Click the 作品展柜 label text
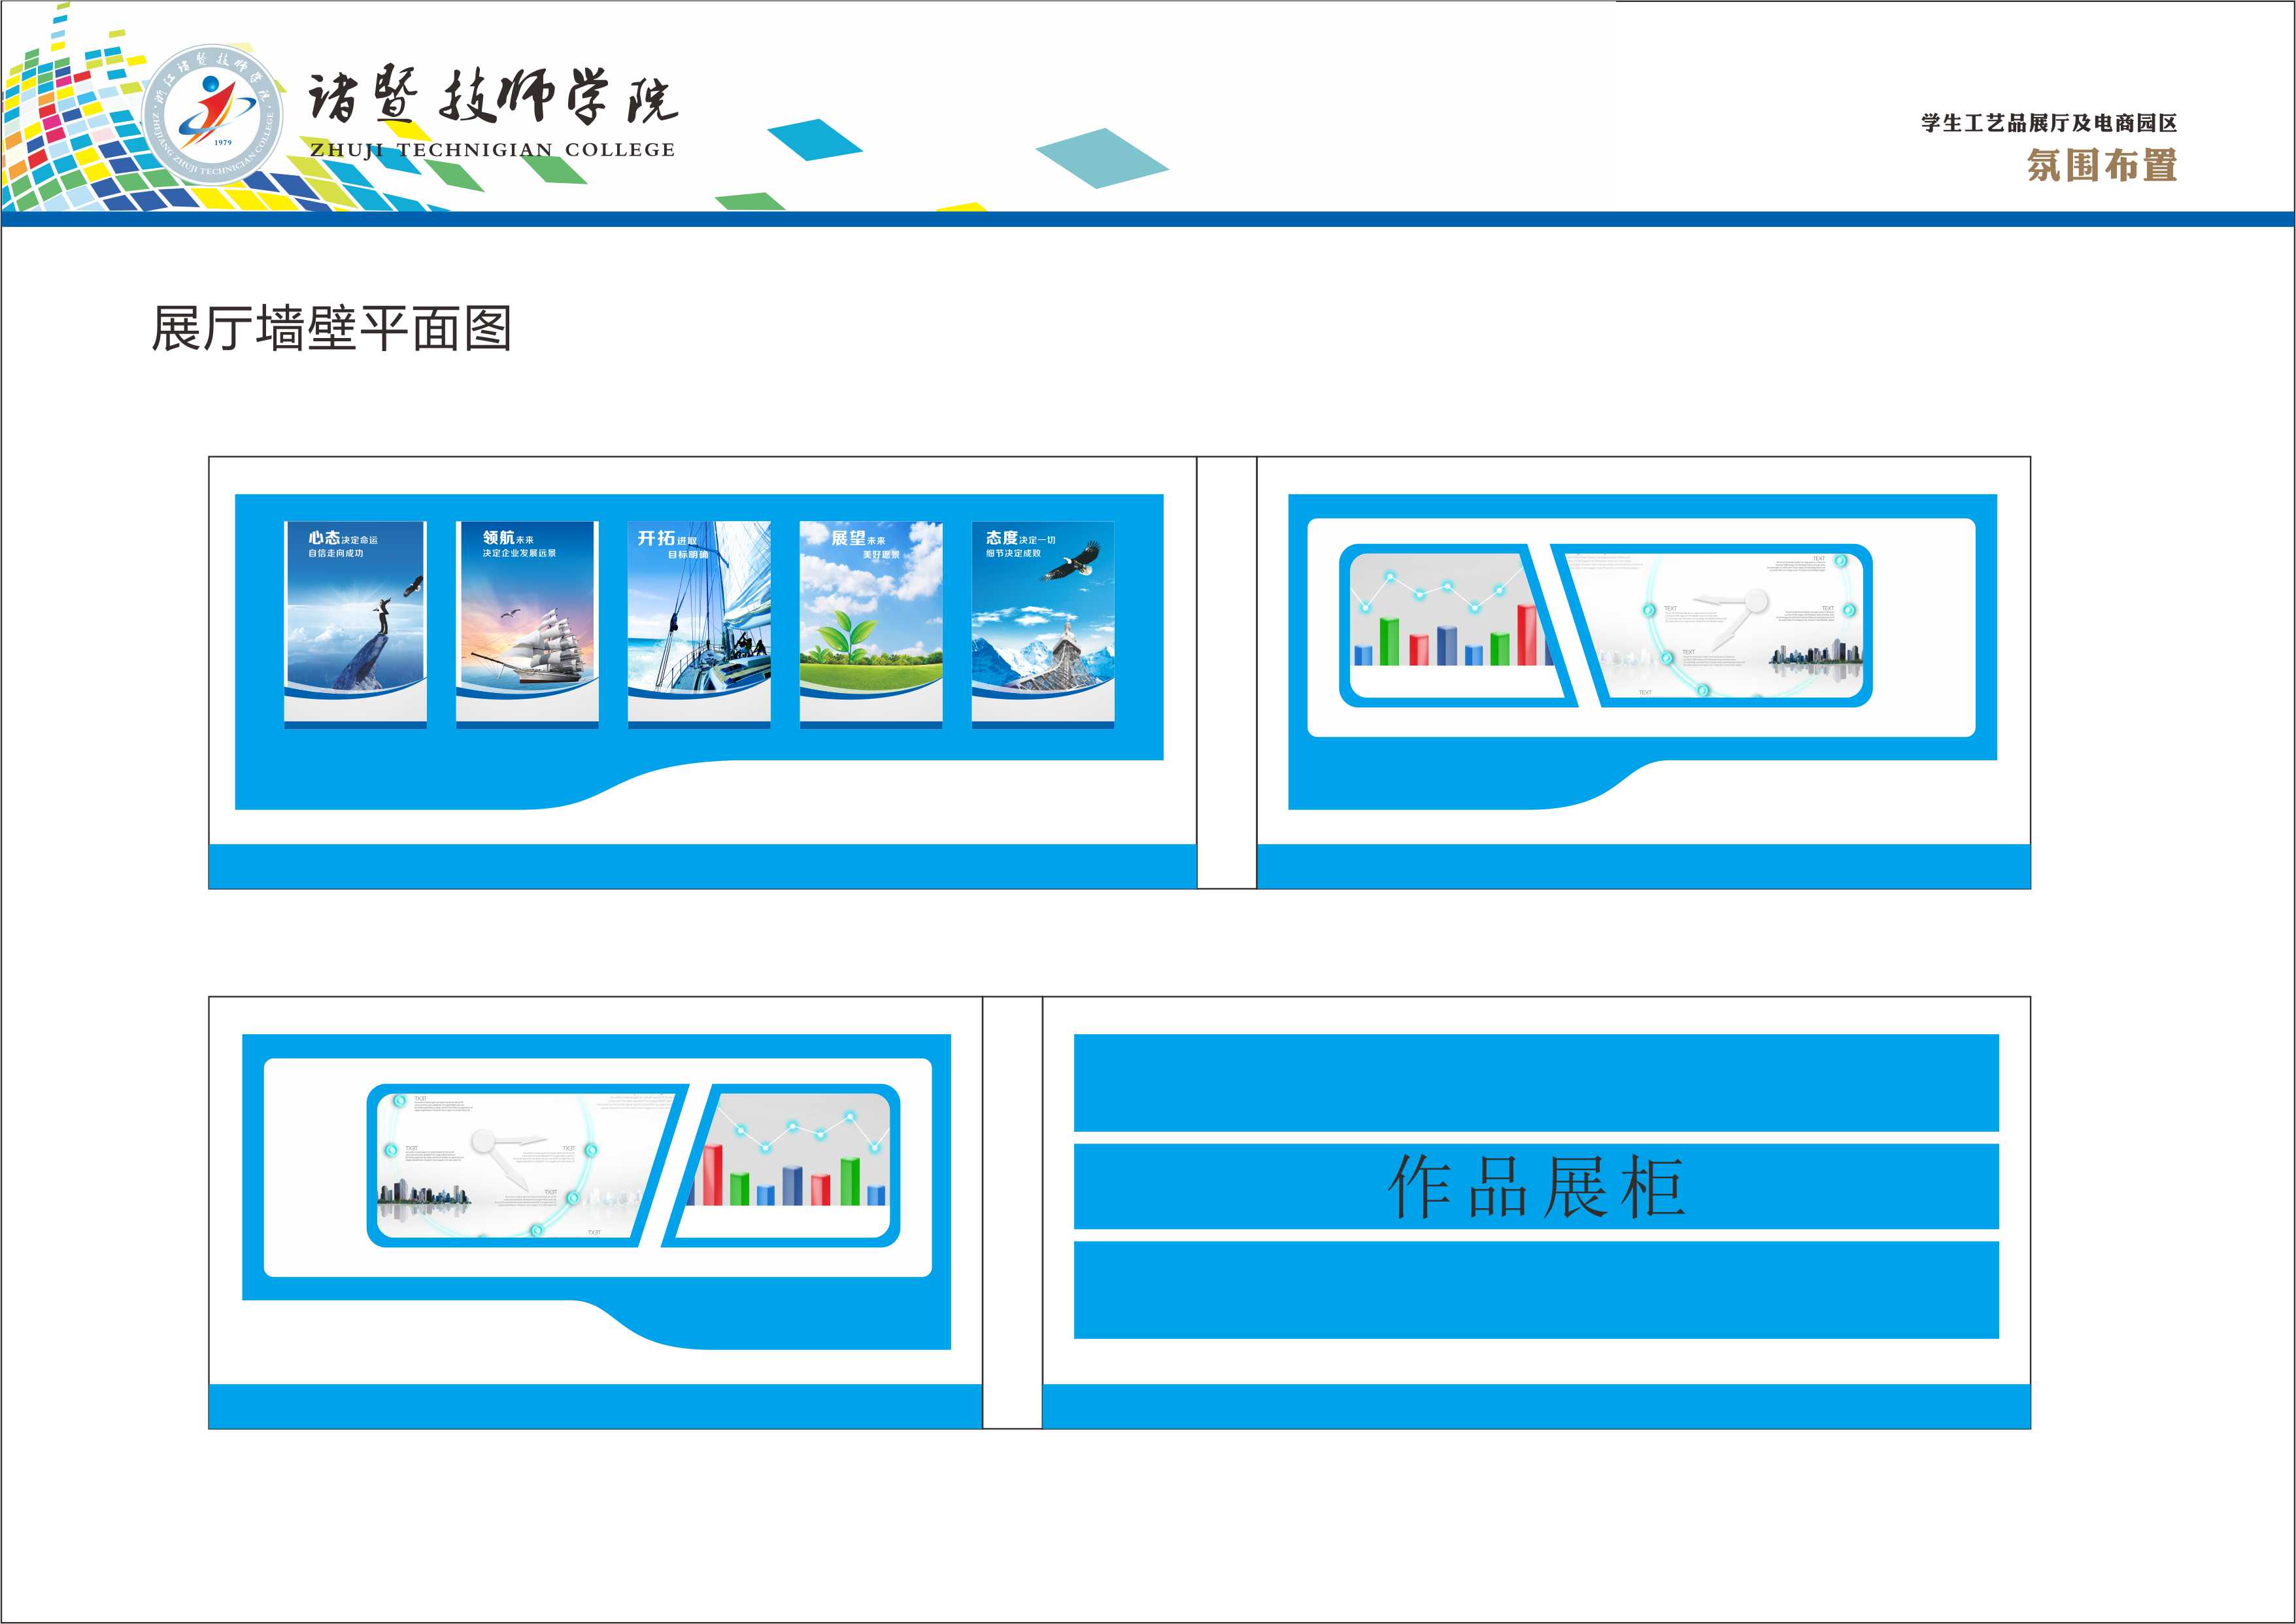 [1536, 1187]
